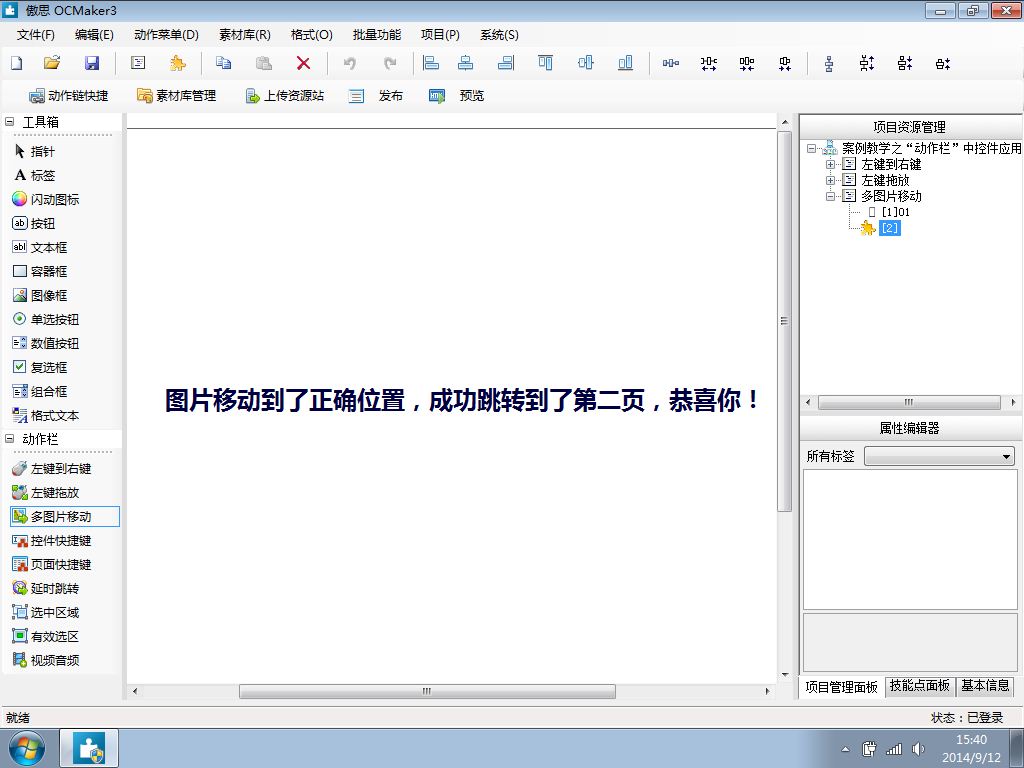Click the OCMaker taskbar icon
Screen dimensions: 1024x768
pyautogui.click(x=89, y=748)
